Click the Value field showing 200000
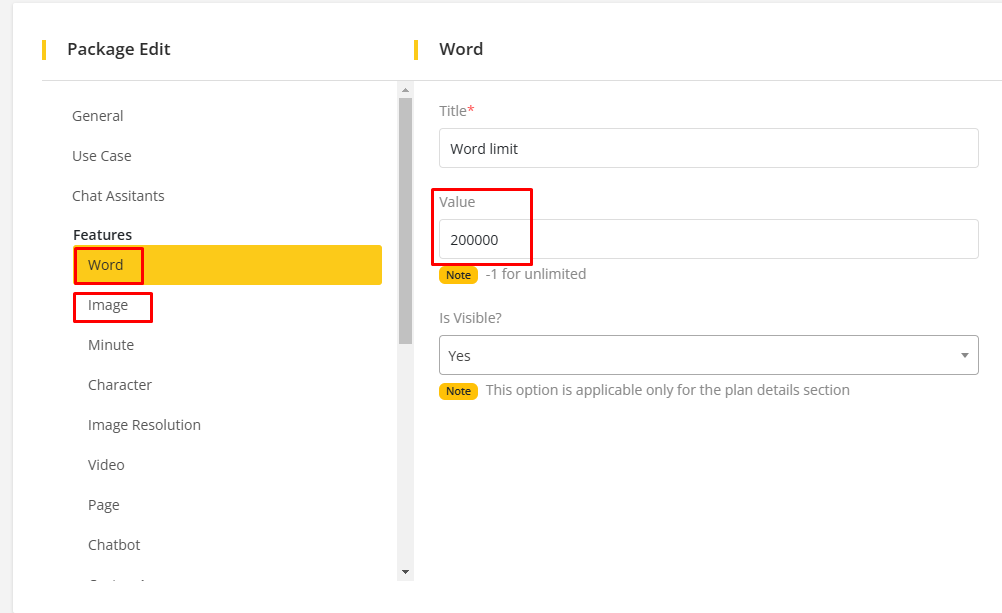1002x613 pixels. click(x=708, y=239)
